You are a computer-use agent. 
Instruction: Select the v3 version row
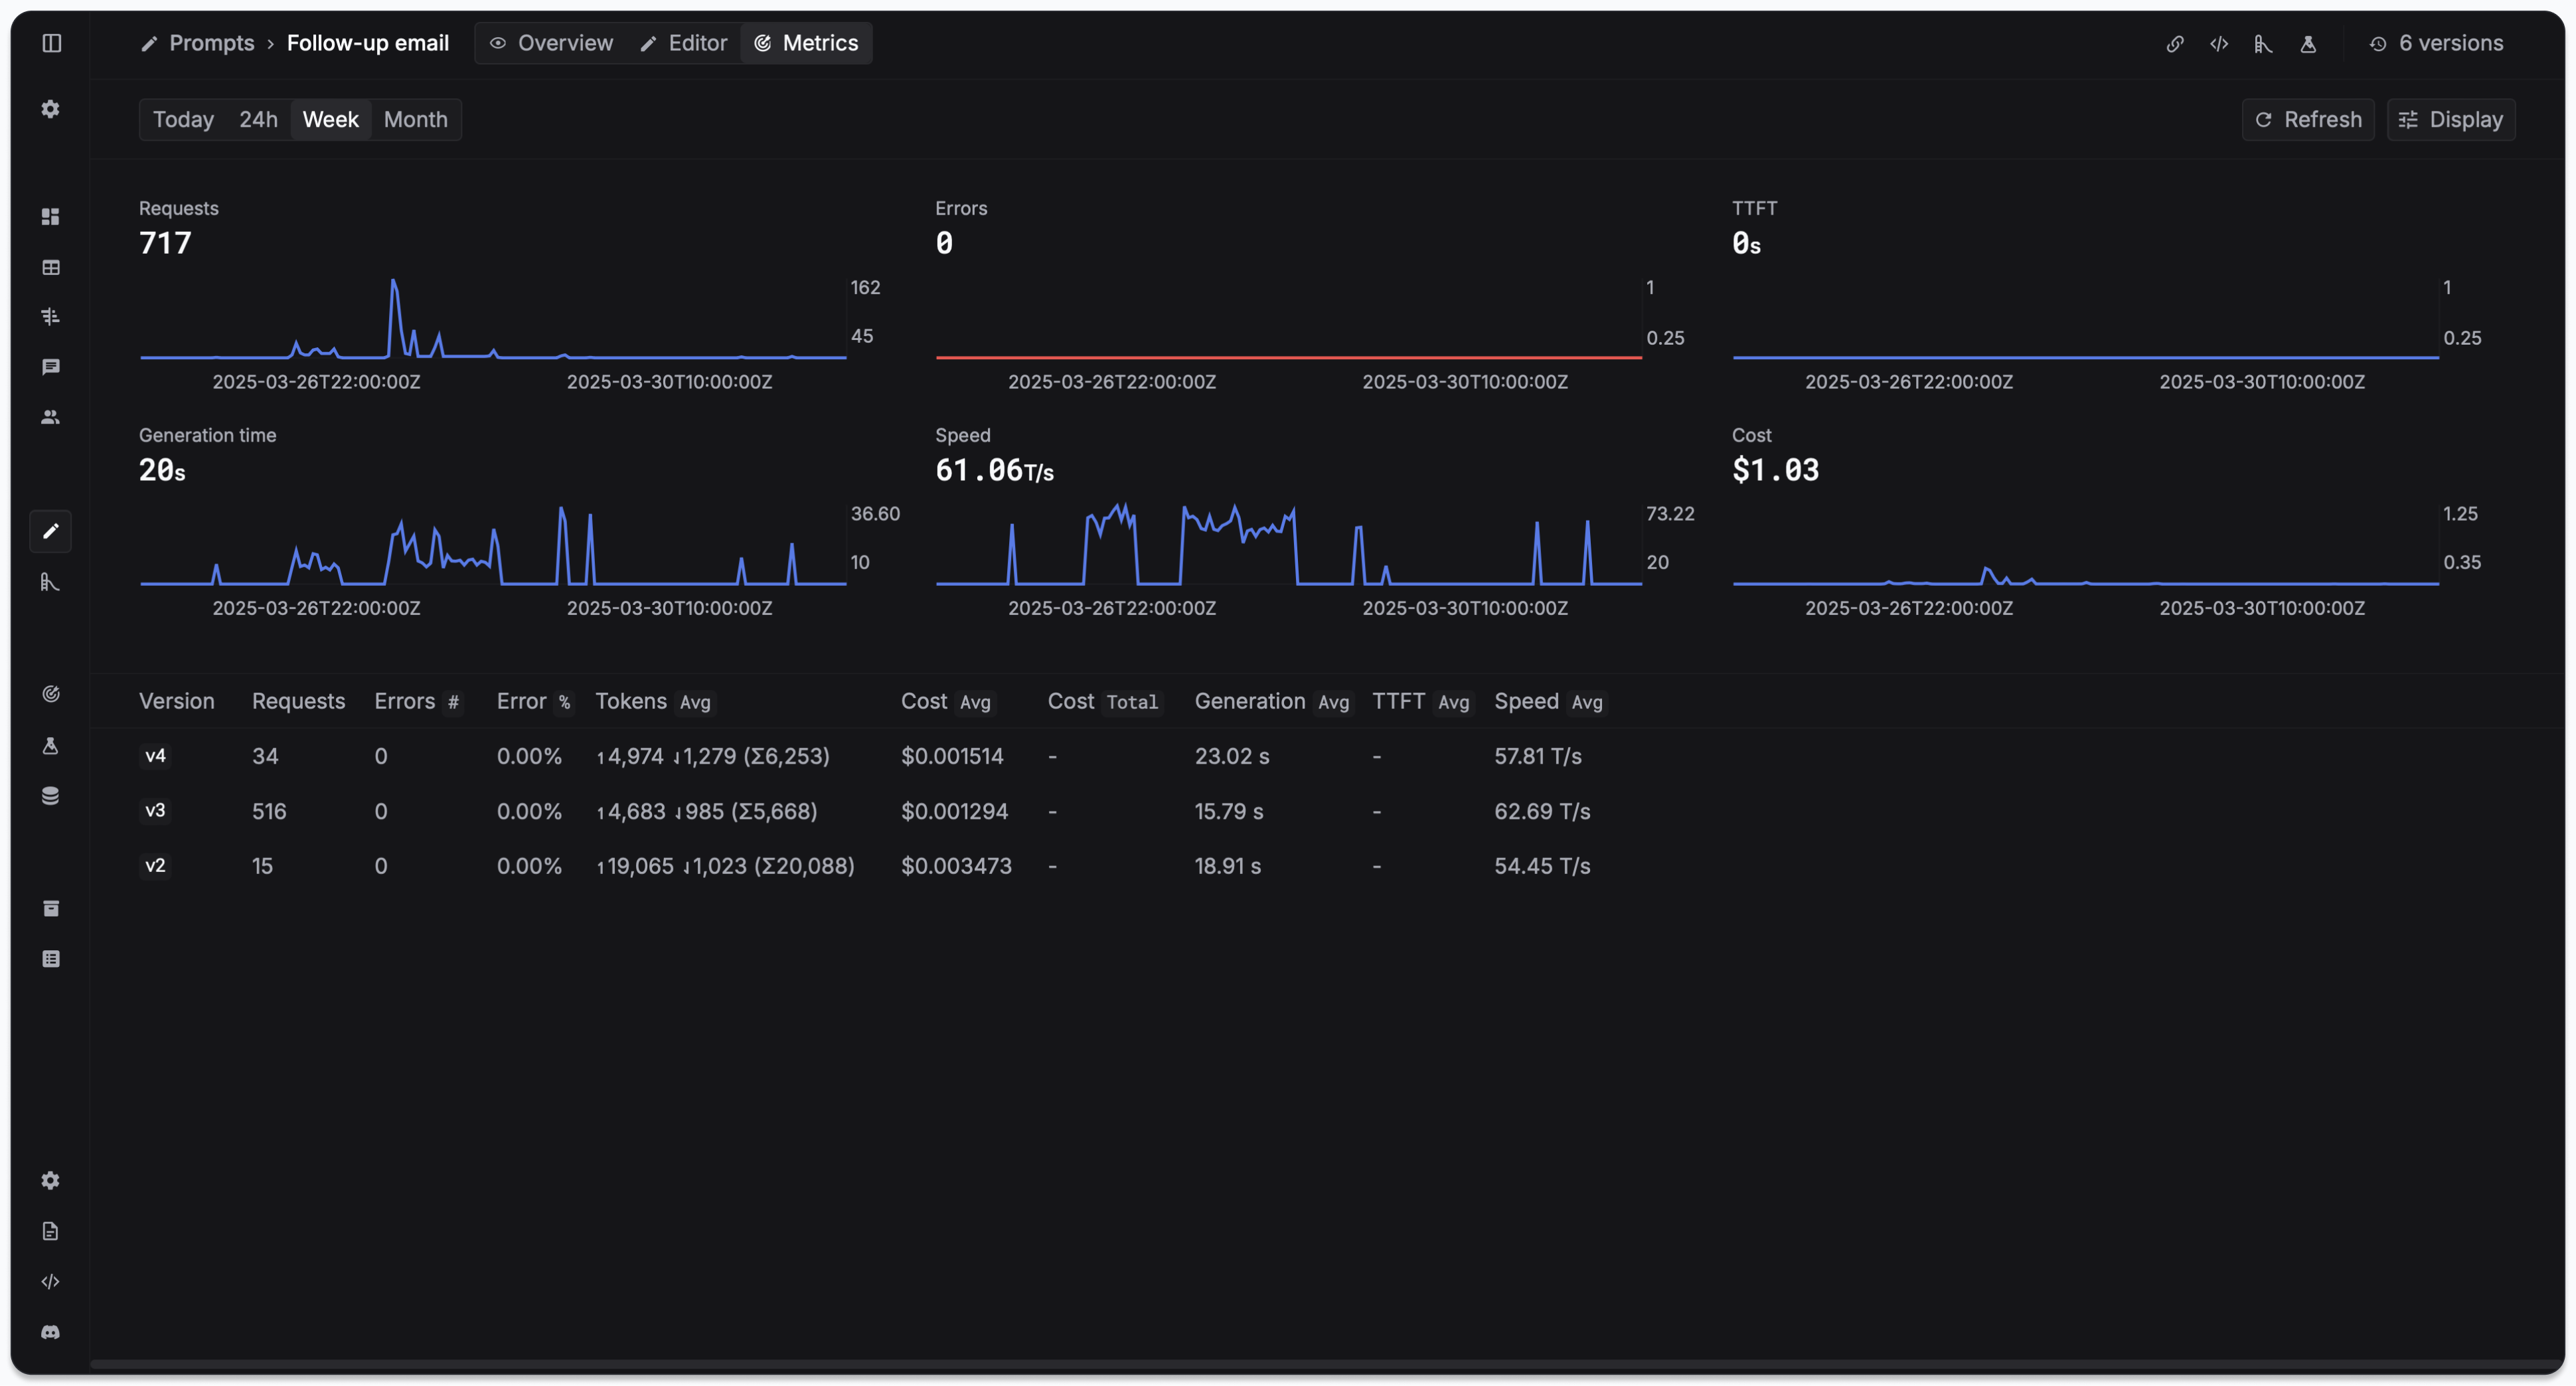[x=155, y=811]
